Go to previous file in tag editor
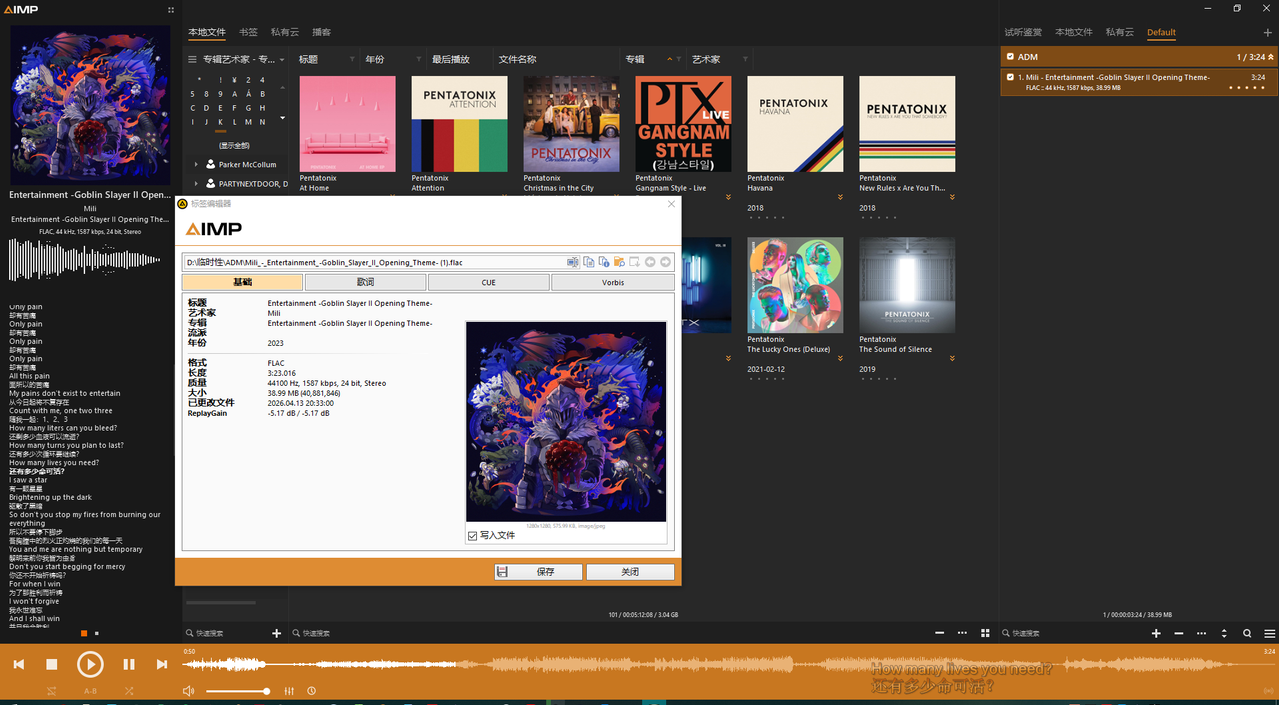The width and height of the screenshot is (1279, 705). (650, 262)
